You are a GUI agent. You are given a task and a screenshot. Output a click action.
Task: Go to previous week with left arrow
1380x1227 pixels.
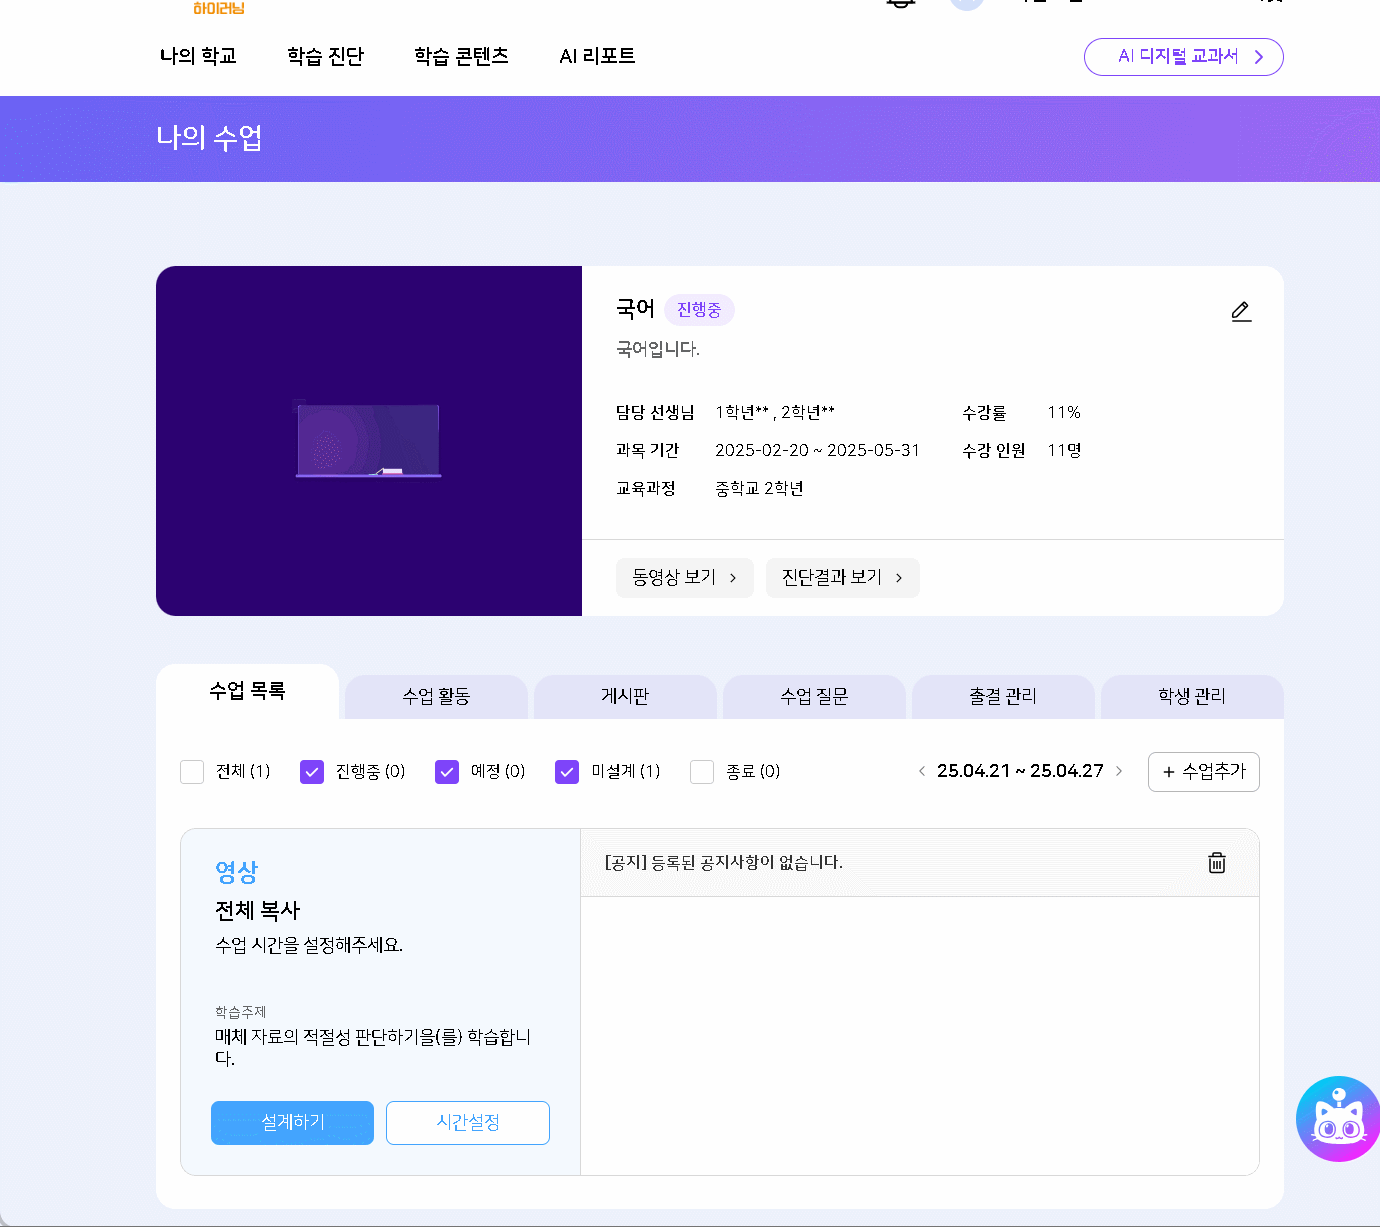(x=921, y=771)
